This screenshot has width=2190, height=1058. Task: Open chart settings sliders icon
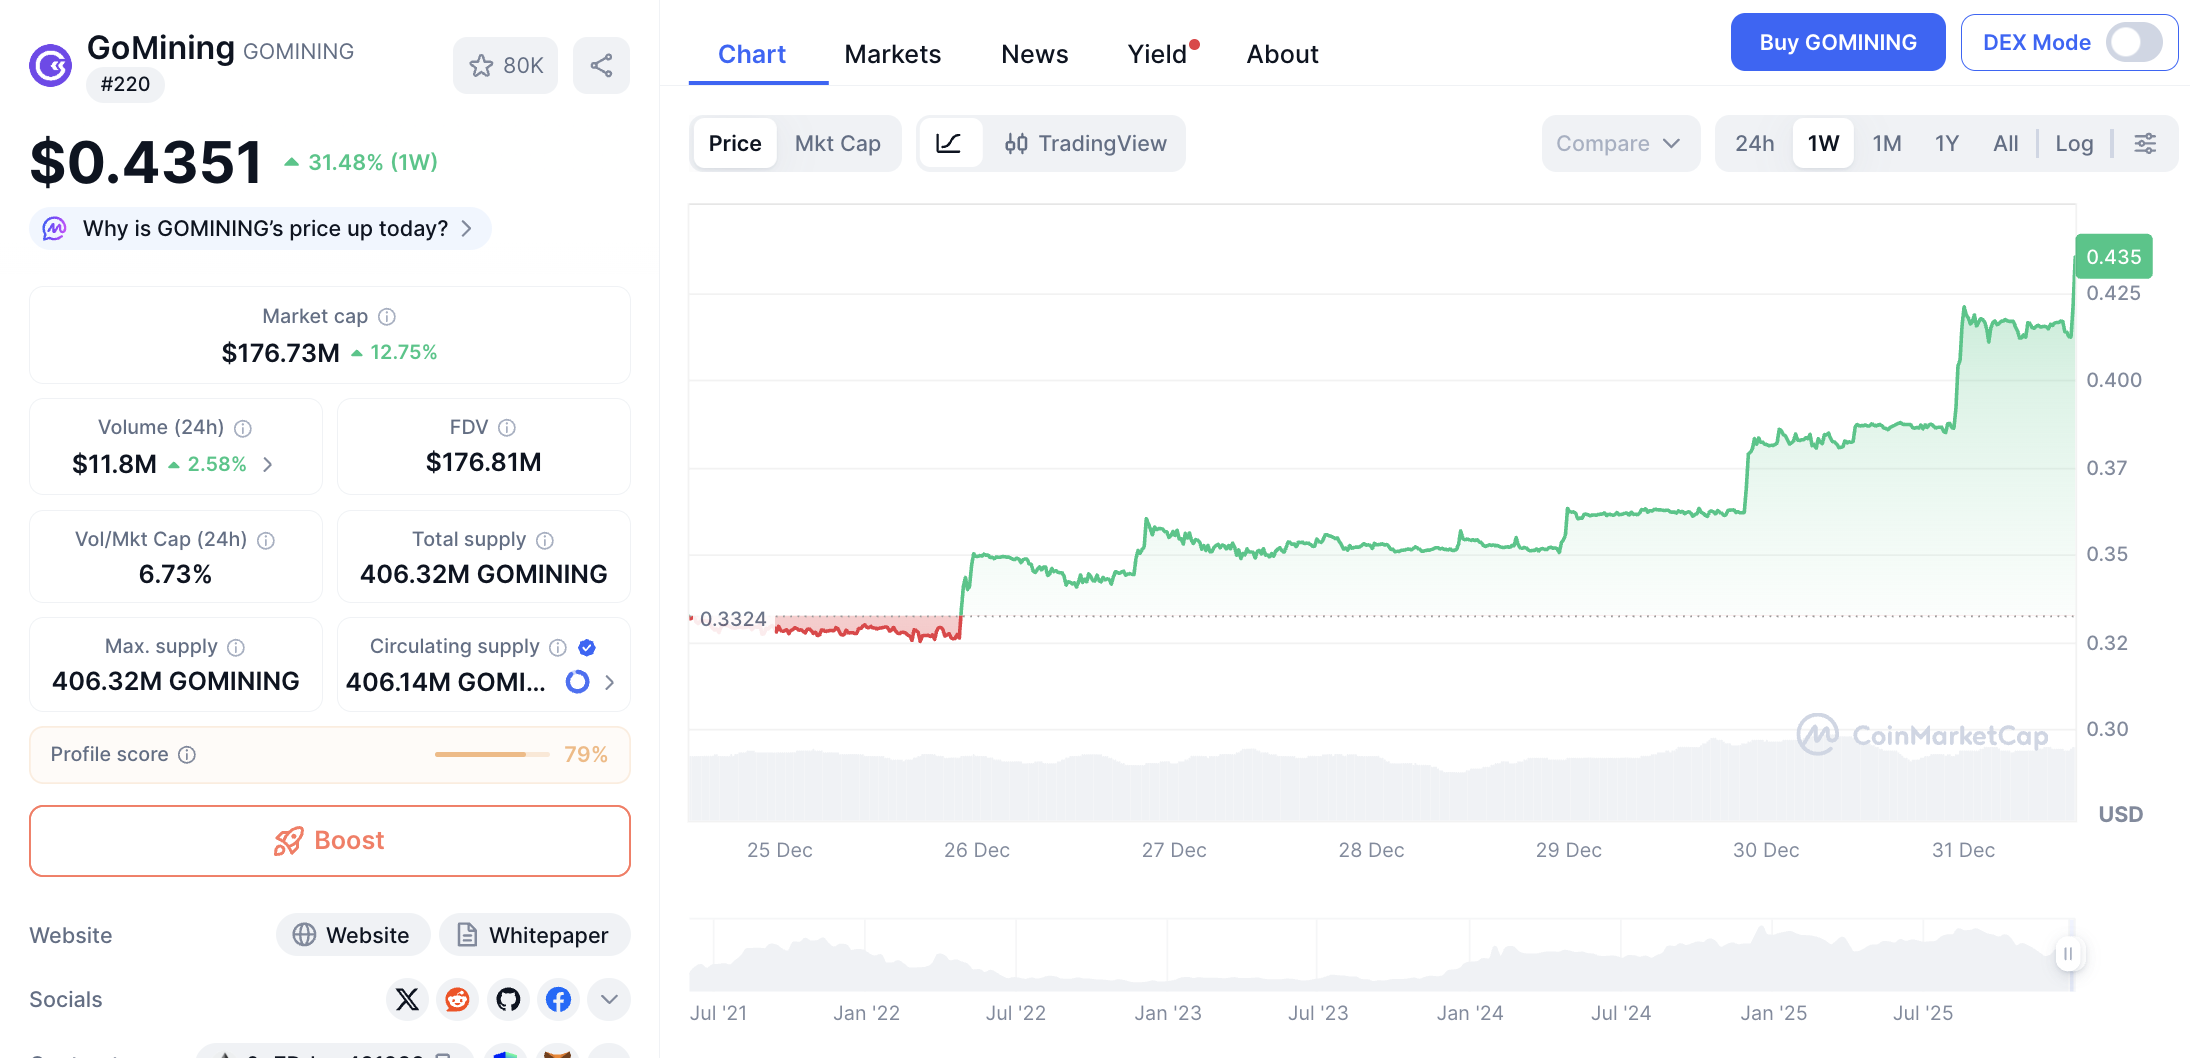2145,143
